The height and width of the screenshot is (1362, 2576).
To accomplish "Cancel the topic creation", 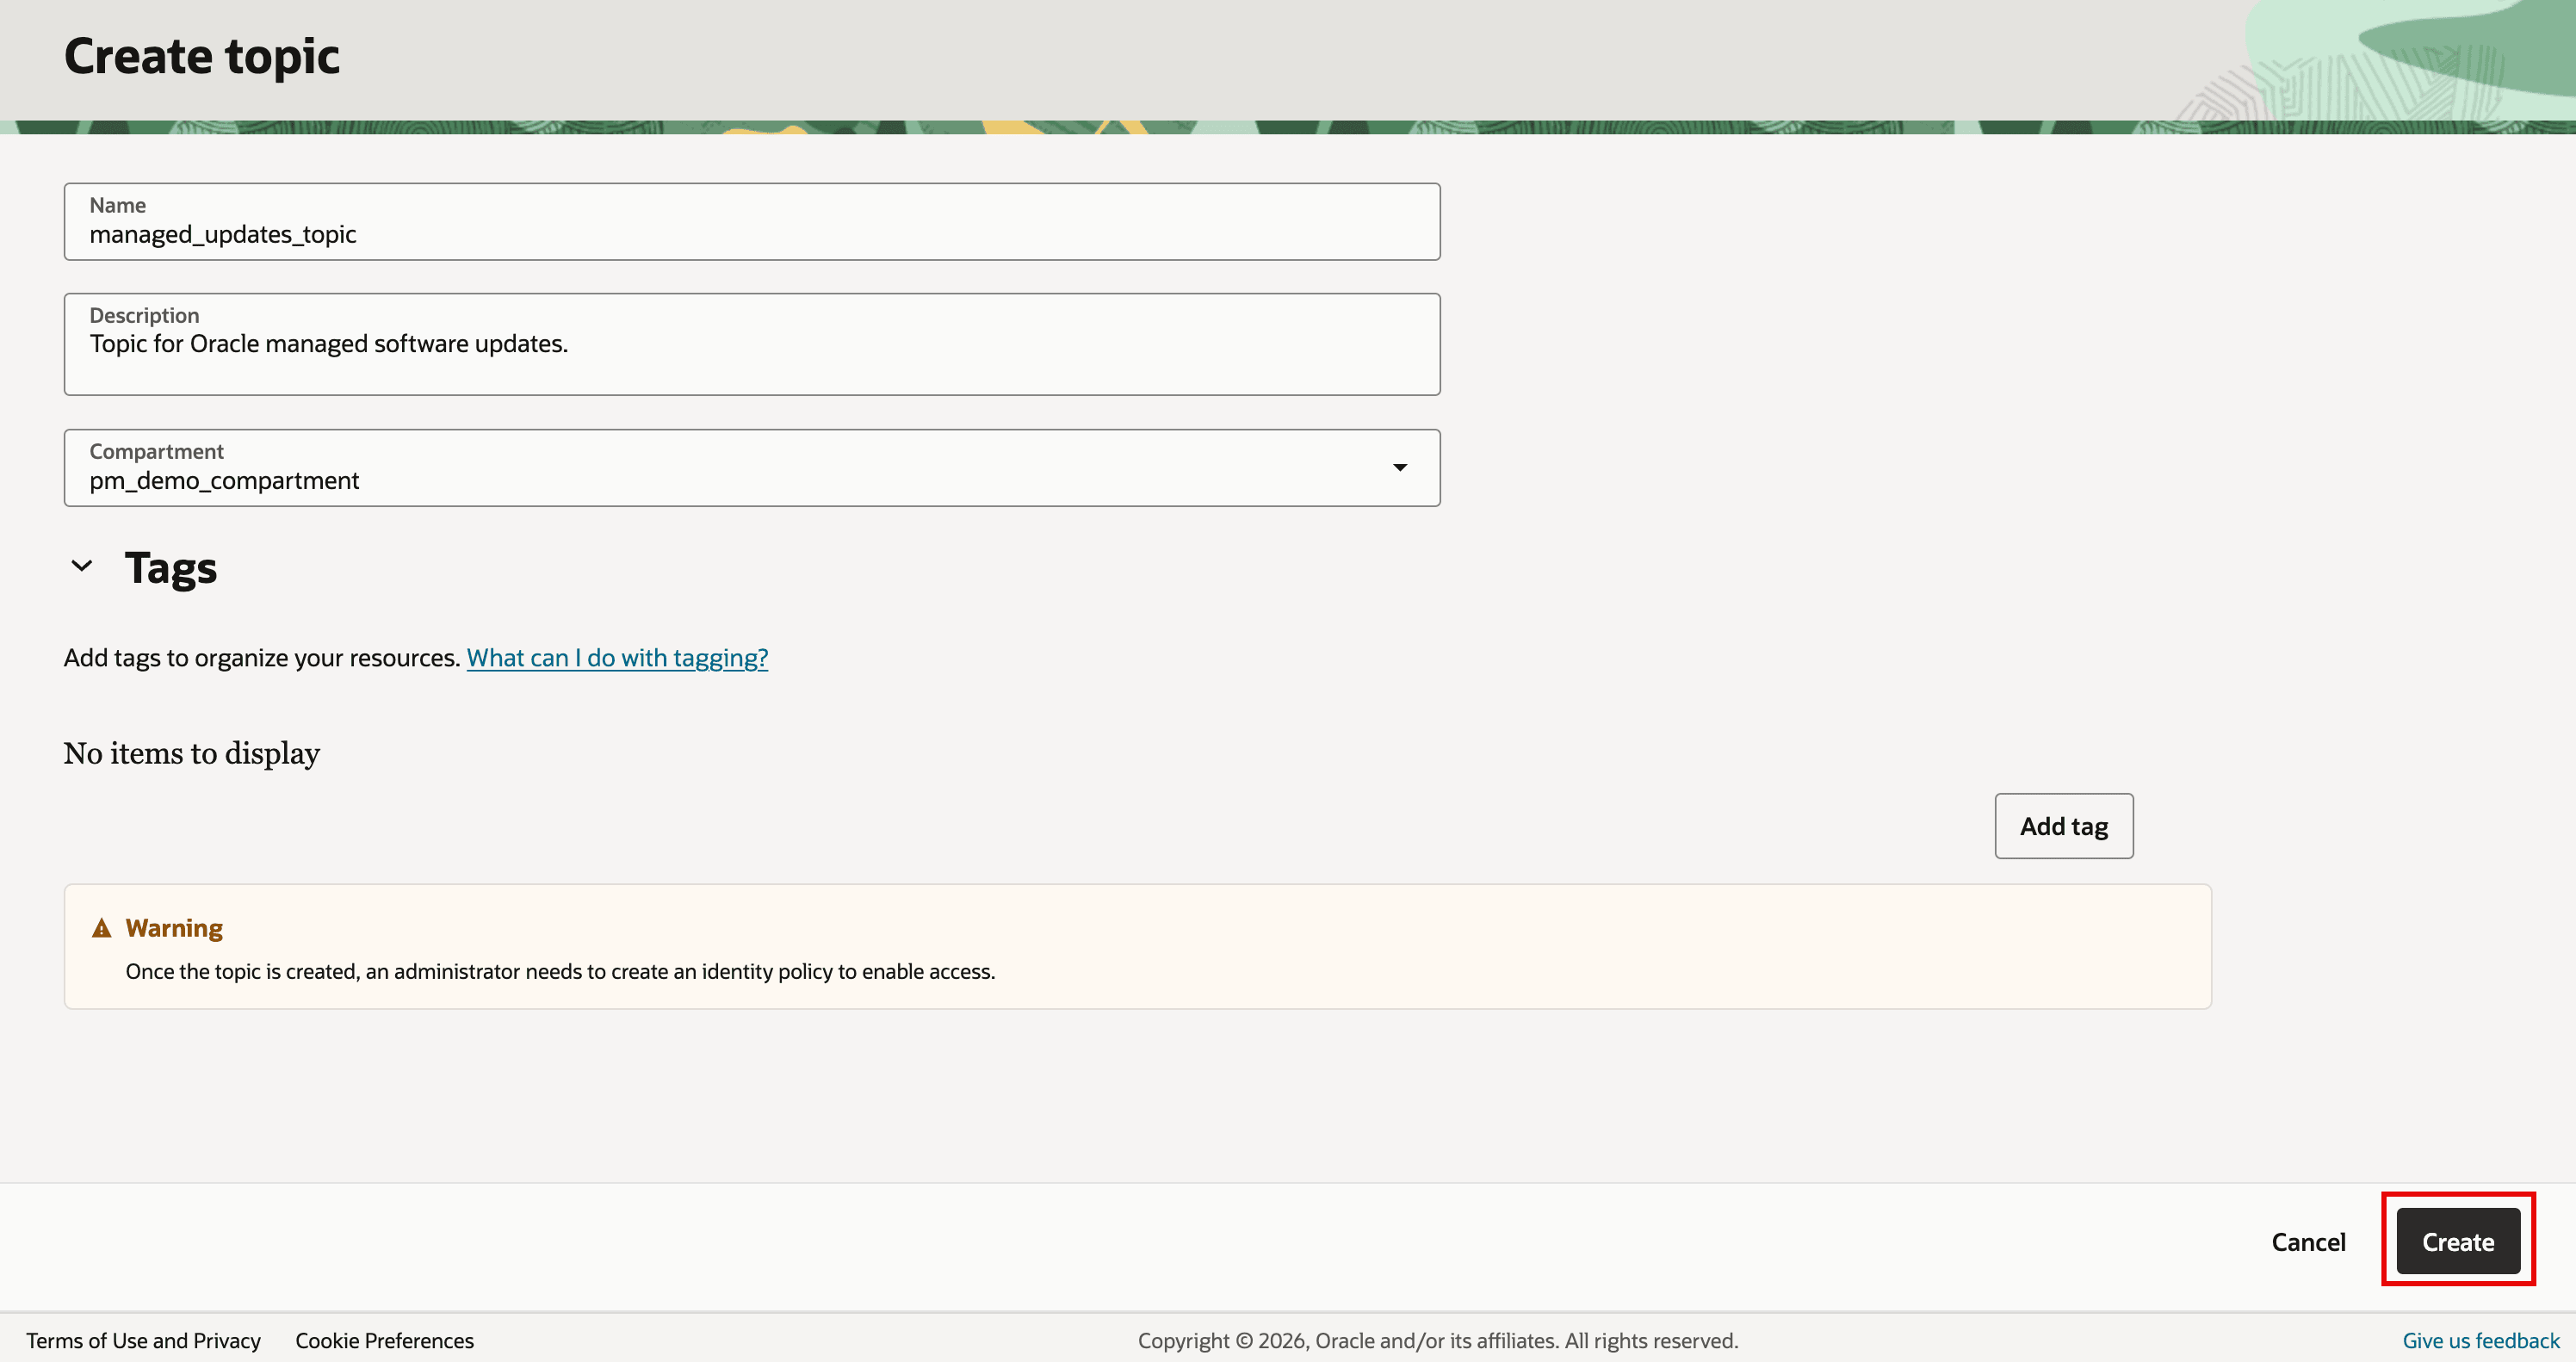I will coord(2308,1242).
